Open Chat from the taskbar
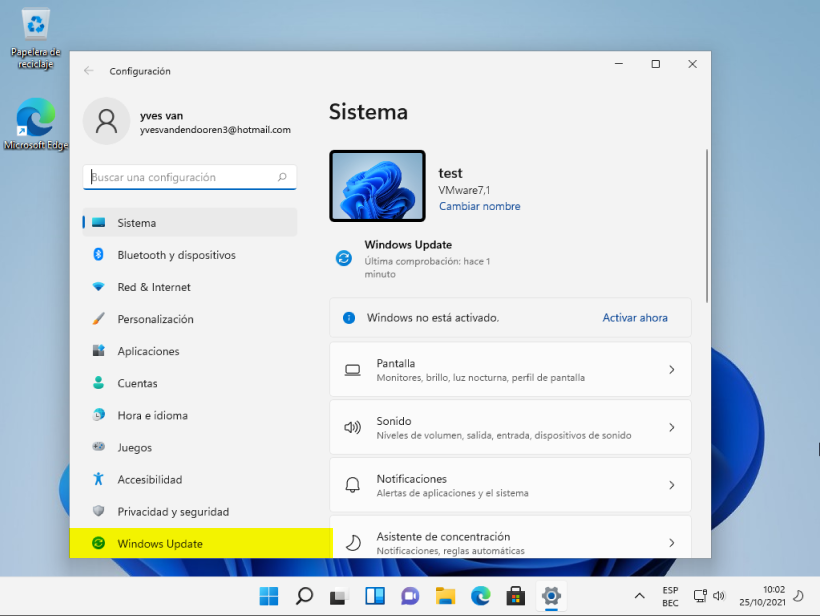The width and height of the screenshot is (820, 616). pyautogui.click(x=410, y=596)
